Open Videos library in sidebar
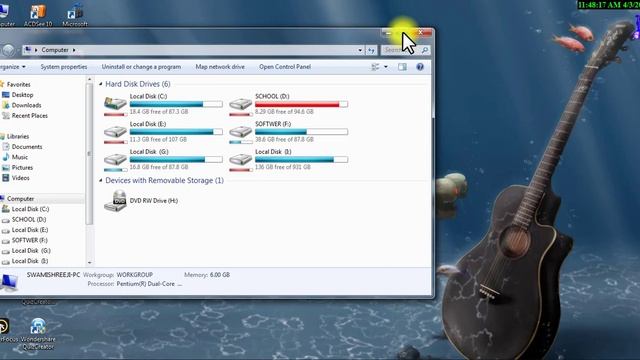The width and height of the screenshot is (640, 360). (x=20, y=178)
